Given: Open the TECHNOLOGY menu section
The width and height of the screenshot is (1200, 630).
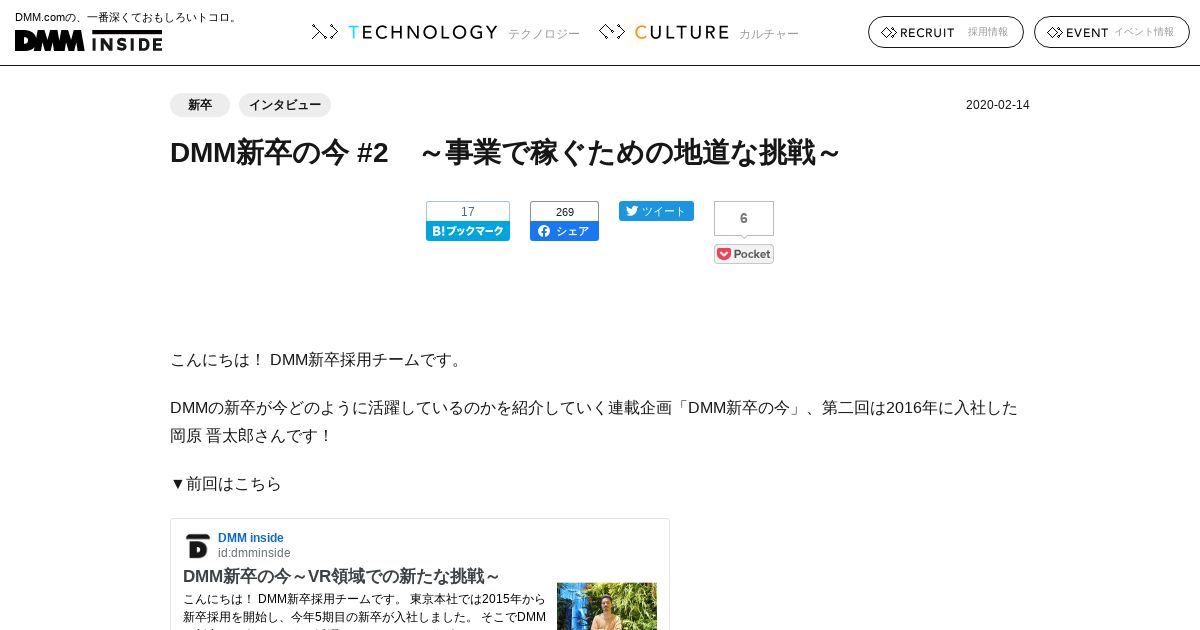Looking at the screenshot, I should coord(445,32).
